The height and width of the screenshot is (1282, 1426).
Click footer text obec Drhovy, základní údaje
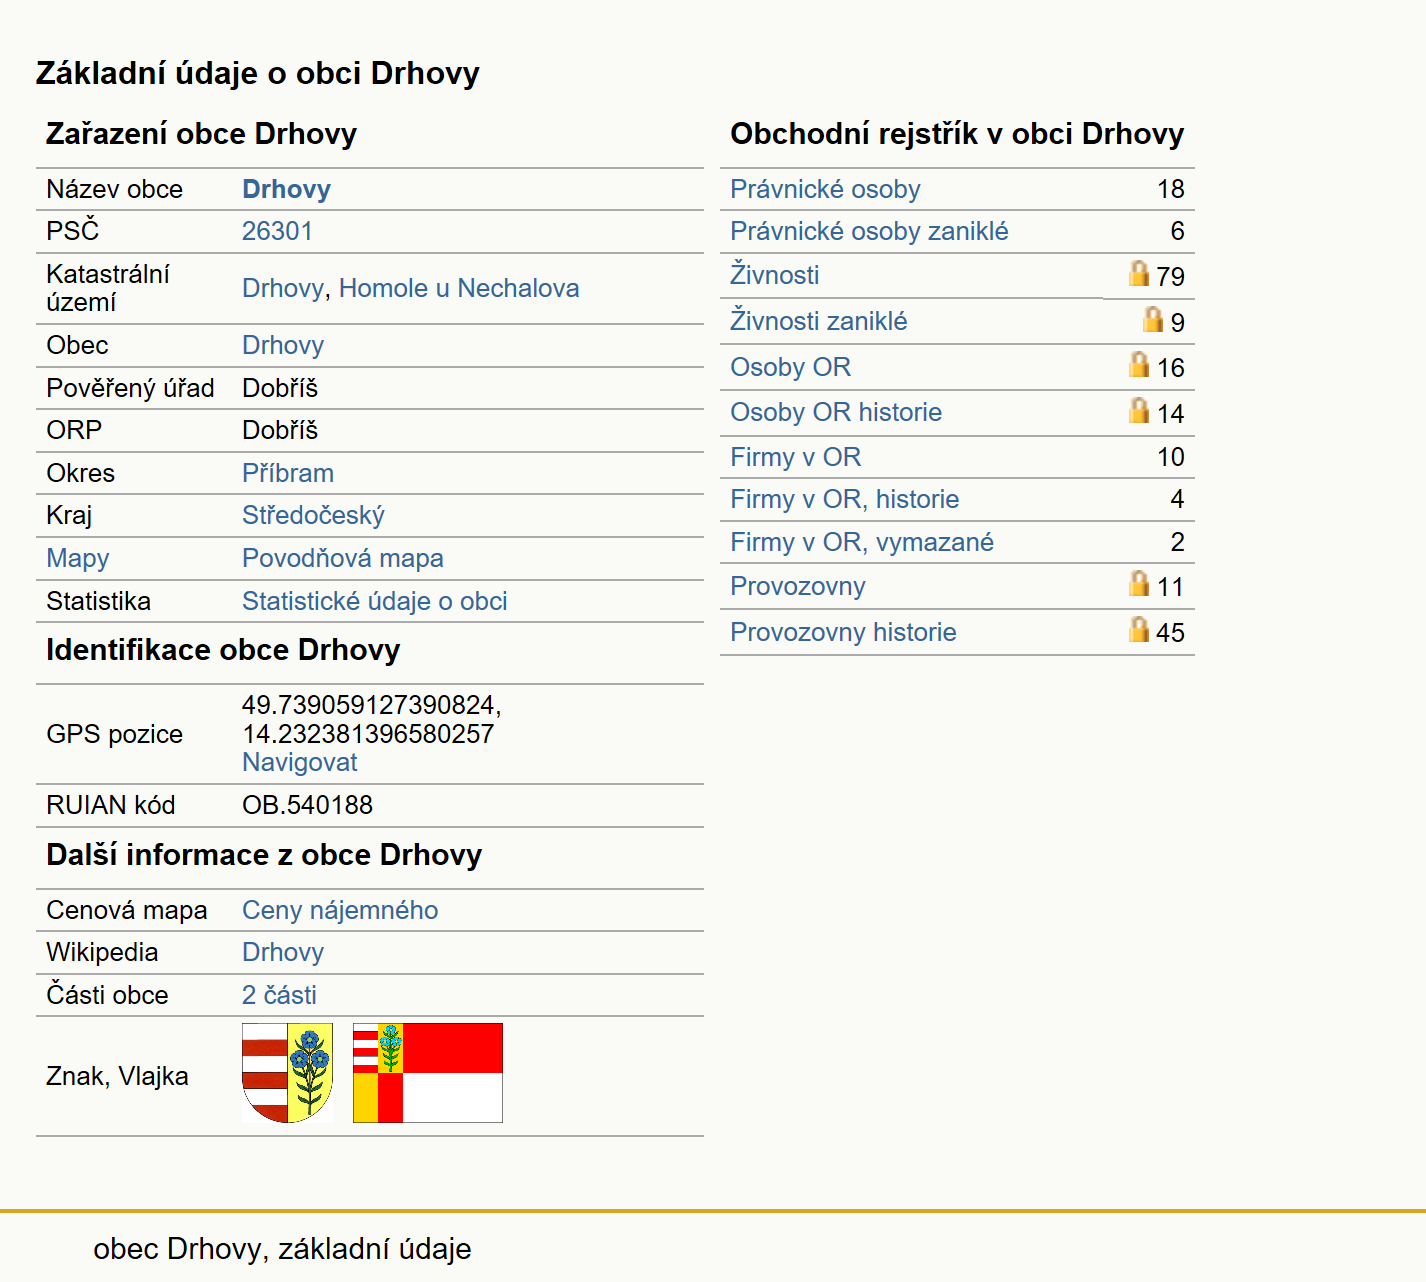click(x=282, y=1249)
